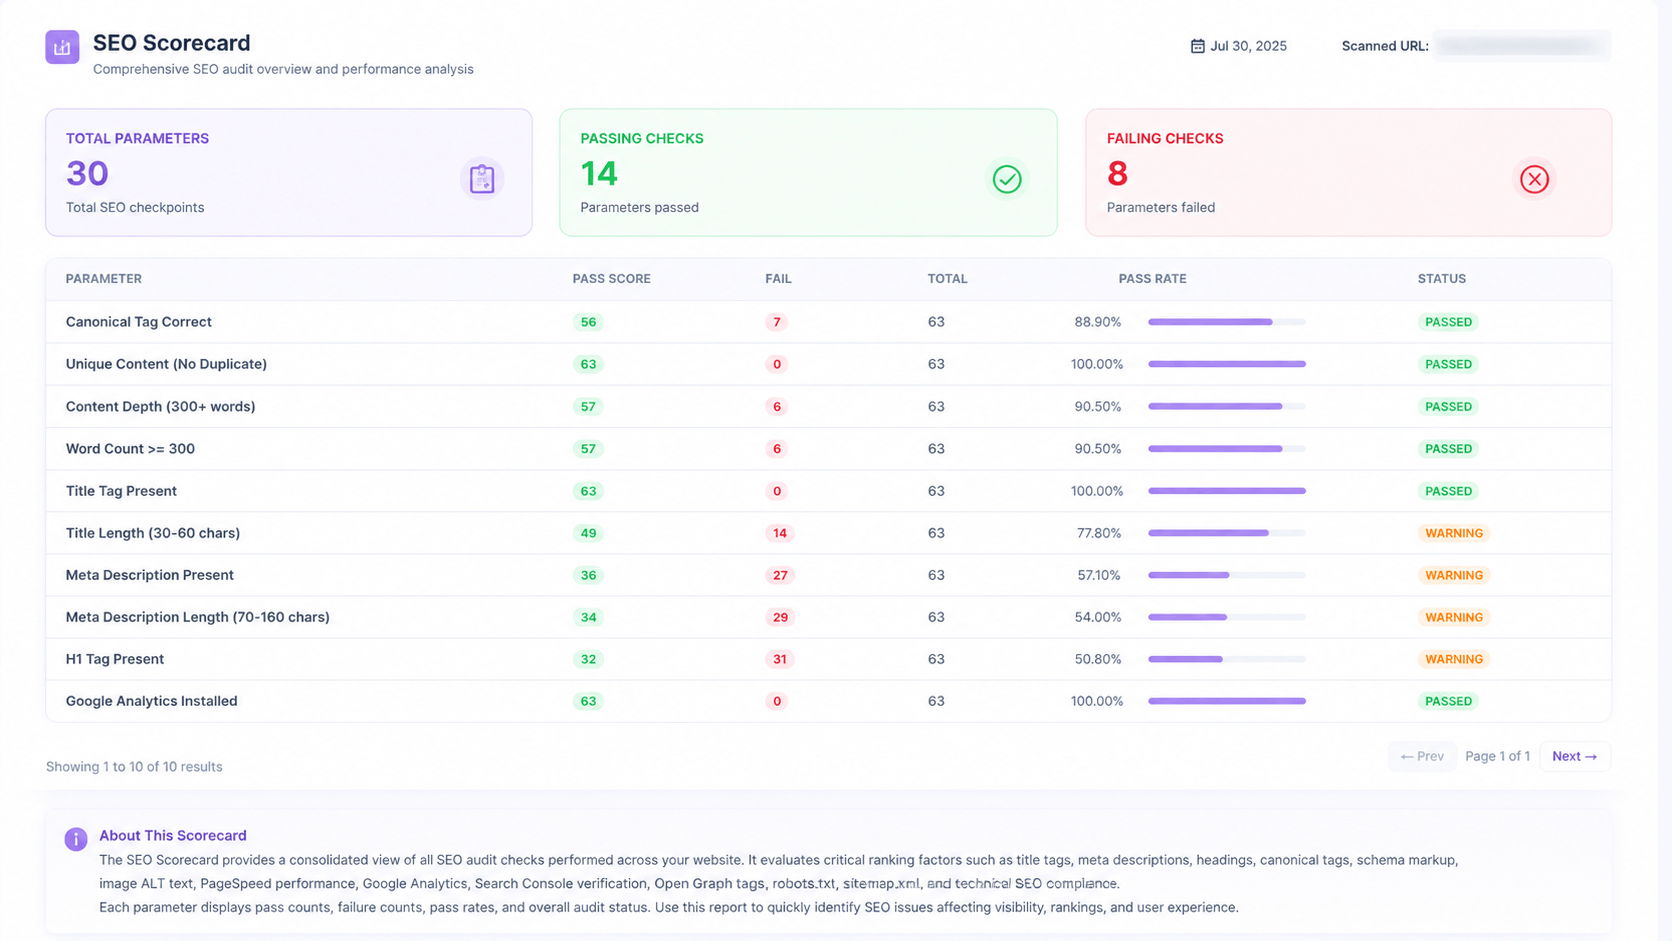Screen dimensions: 1672x941
Task: Sort by the PARAMETER column header
Action: coord(104,279)
